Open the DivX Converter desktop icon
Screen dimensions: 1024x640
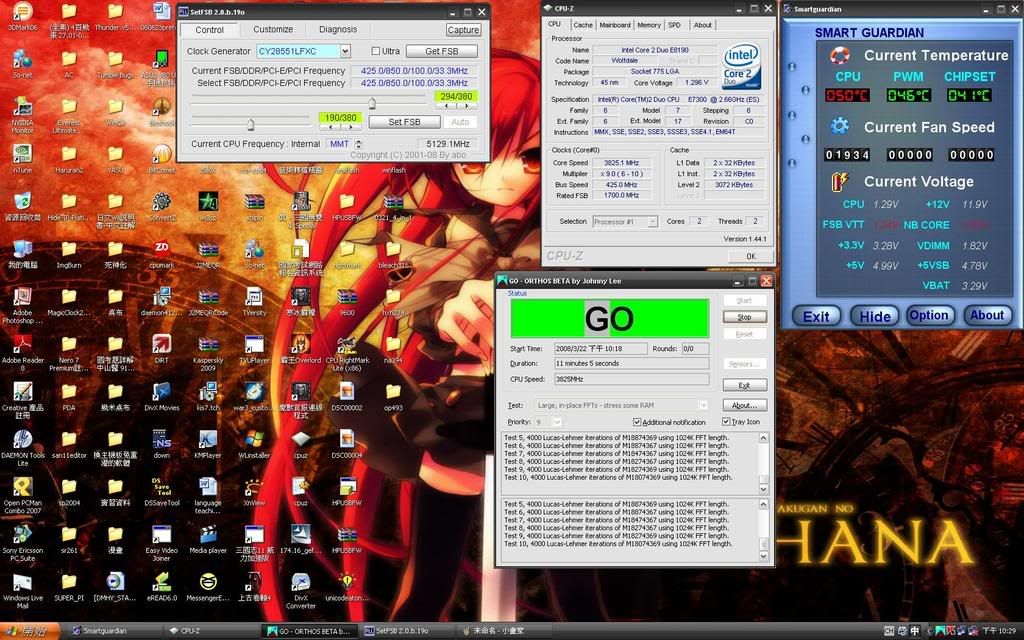(x=300, y=585)
